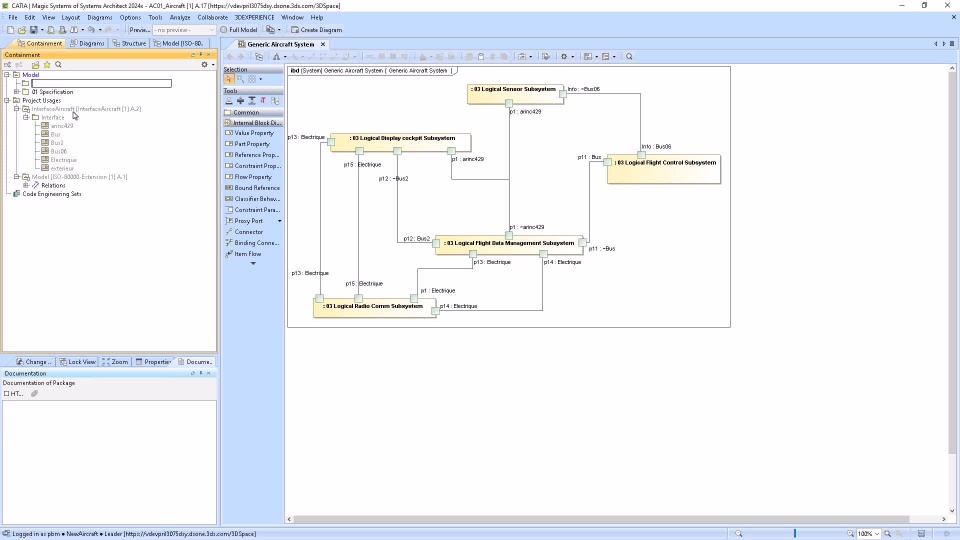Open the search icon in Containment toolbar
This screenshot has height=540, width=960.
58,64
